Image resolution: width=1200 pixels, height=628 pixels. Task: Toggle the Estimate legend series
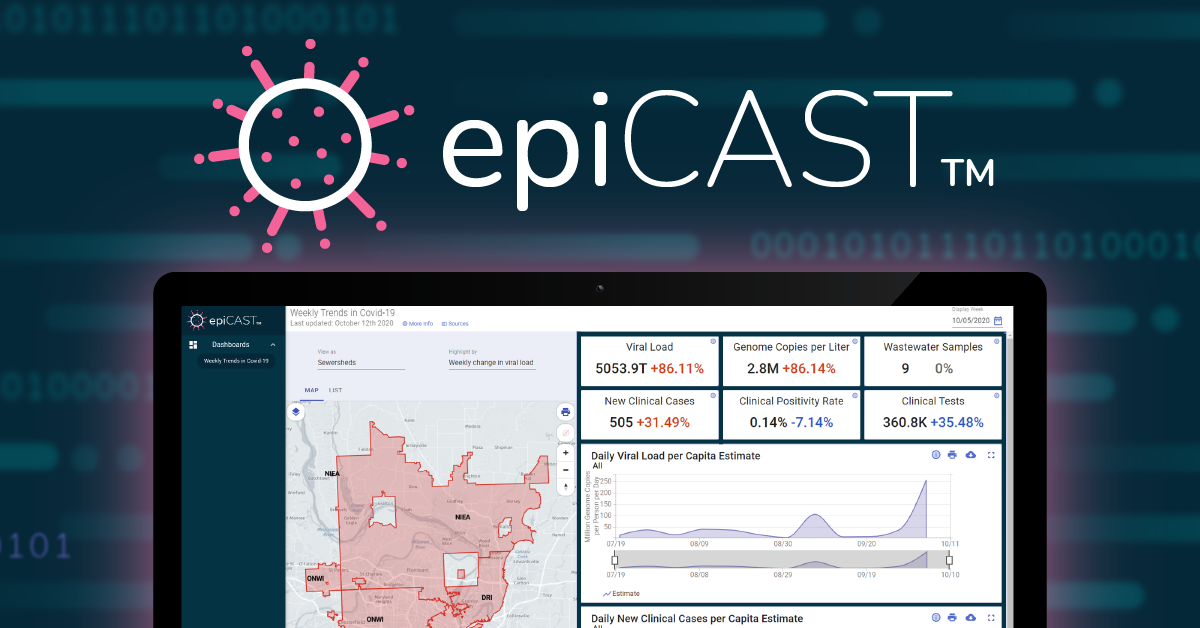pyautogui.click(x=621, y=593)
